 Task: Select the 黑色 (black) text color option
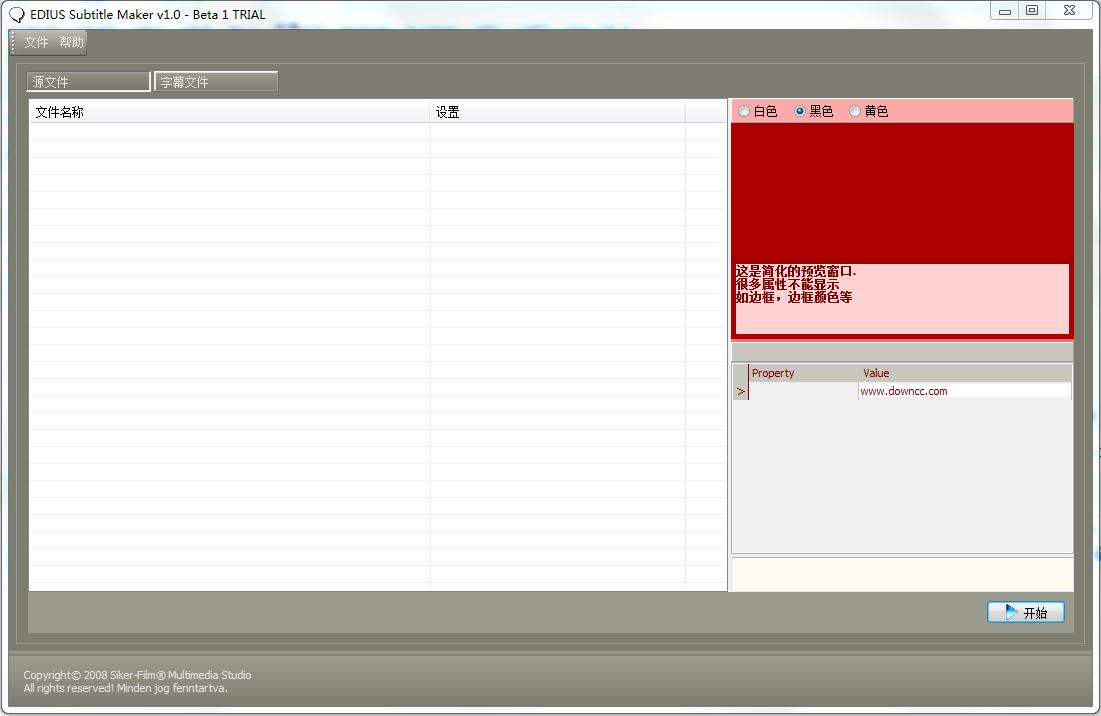click(798, 110)
